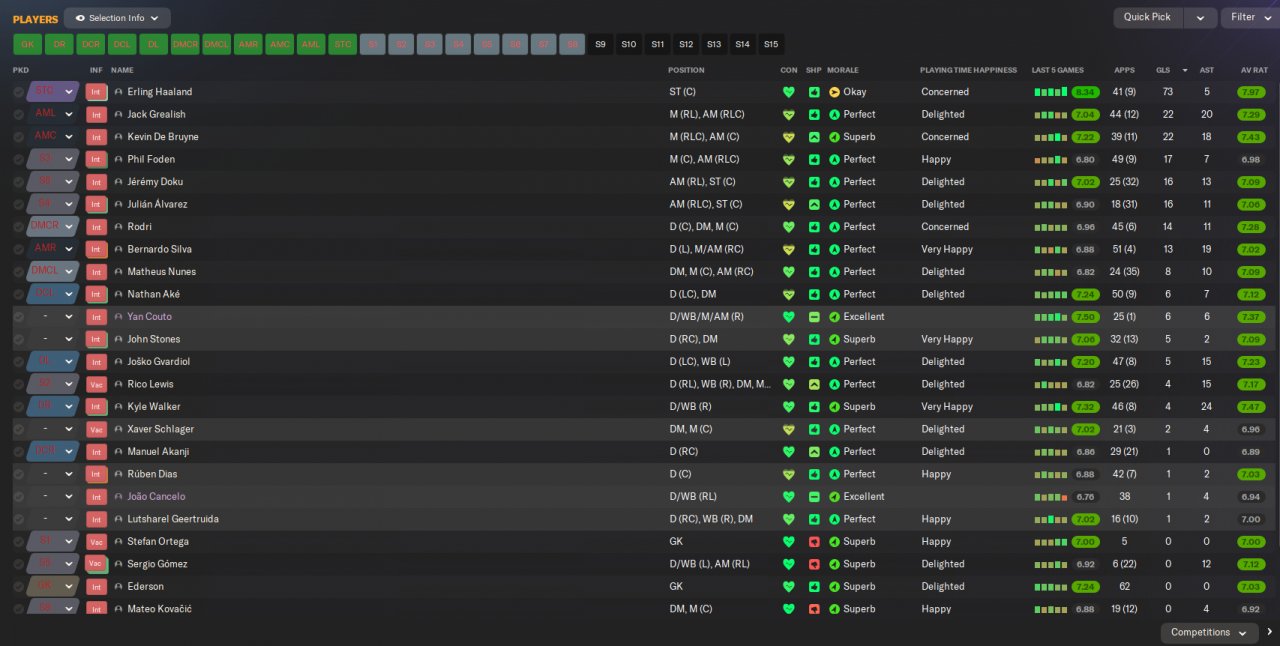This screenshot has height=646, width=1280.
Task: Open the DMCR position dropdown for Rodri
Action: [x=69, y=227]
